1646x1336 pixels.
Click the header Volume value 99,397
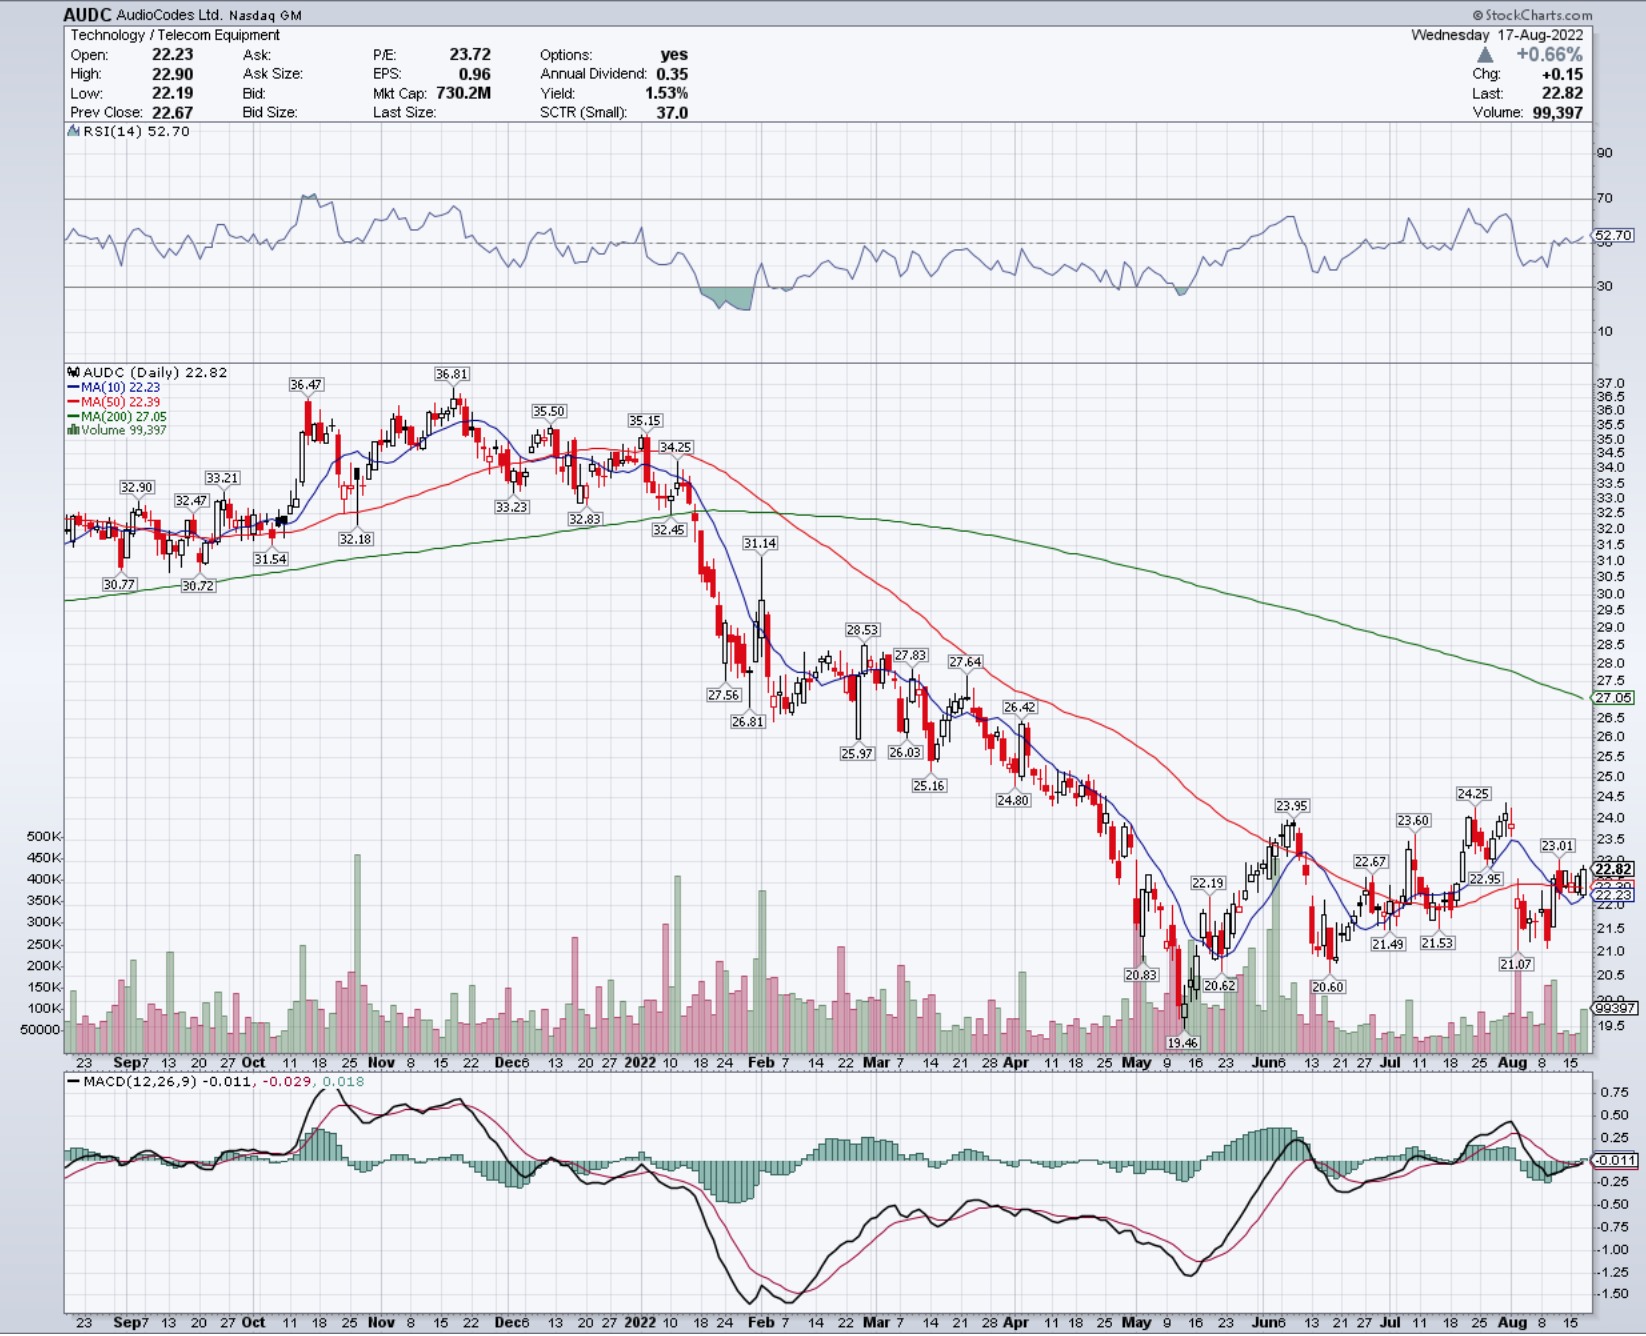(1557, 113)
